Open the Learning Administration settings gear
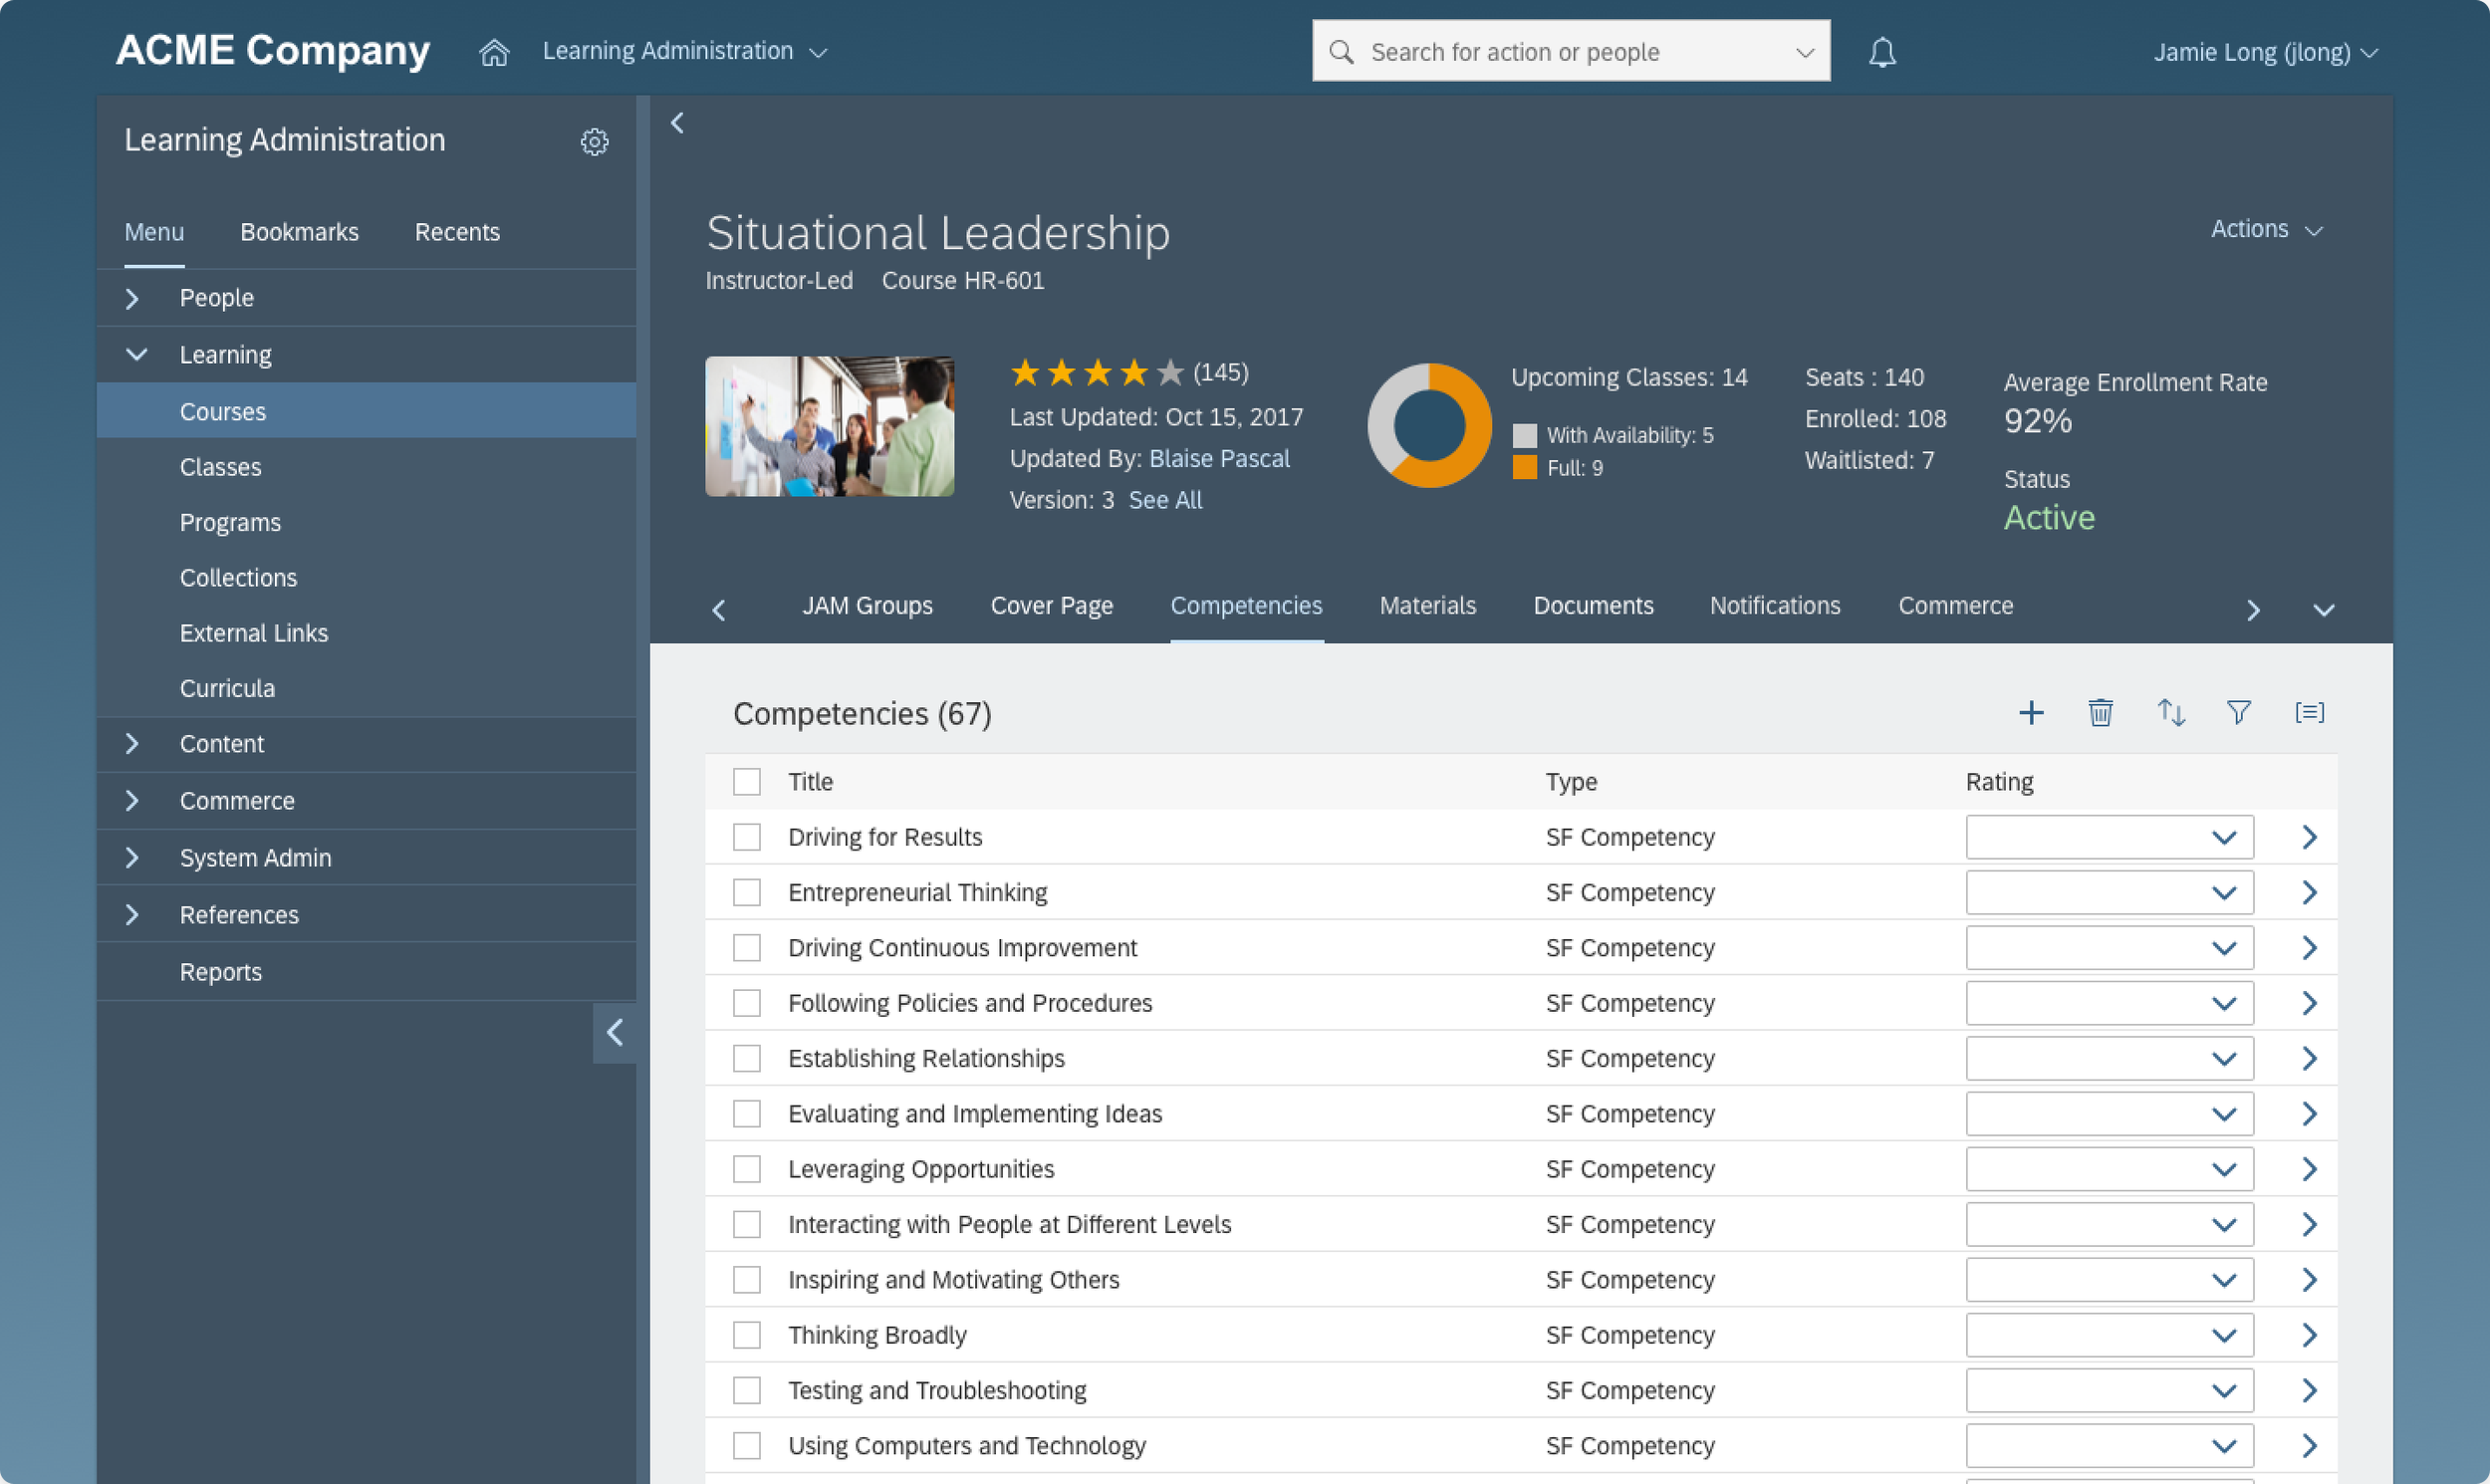Screen dimensions: 2490x1484 (594, 142)
